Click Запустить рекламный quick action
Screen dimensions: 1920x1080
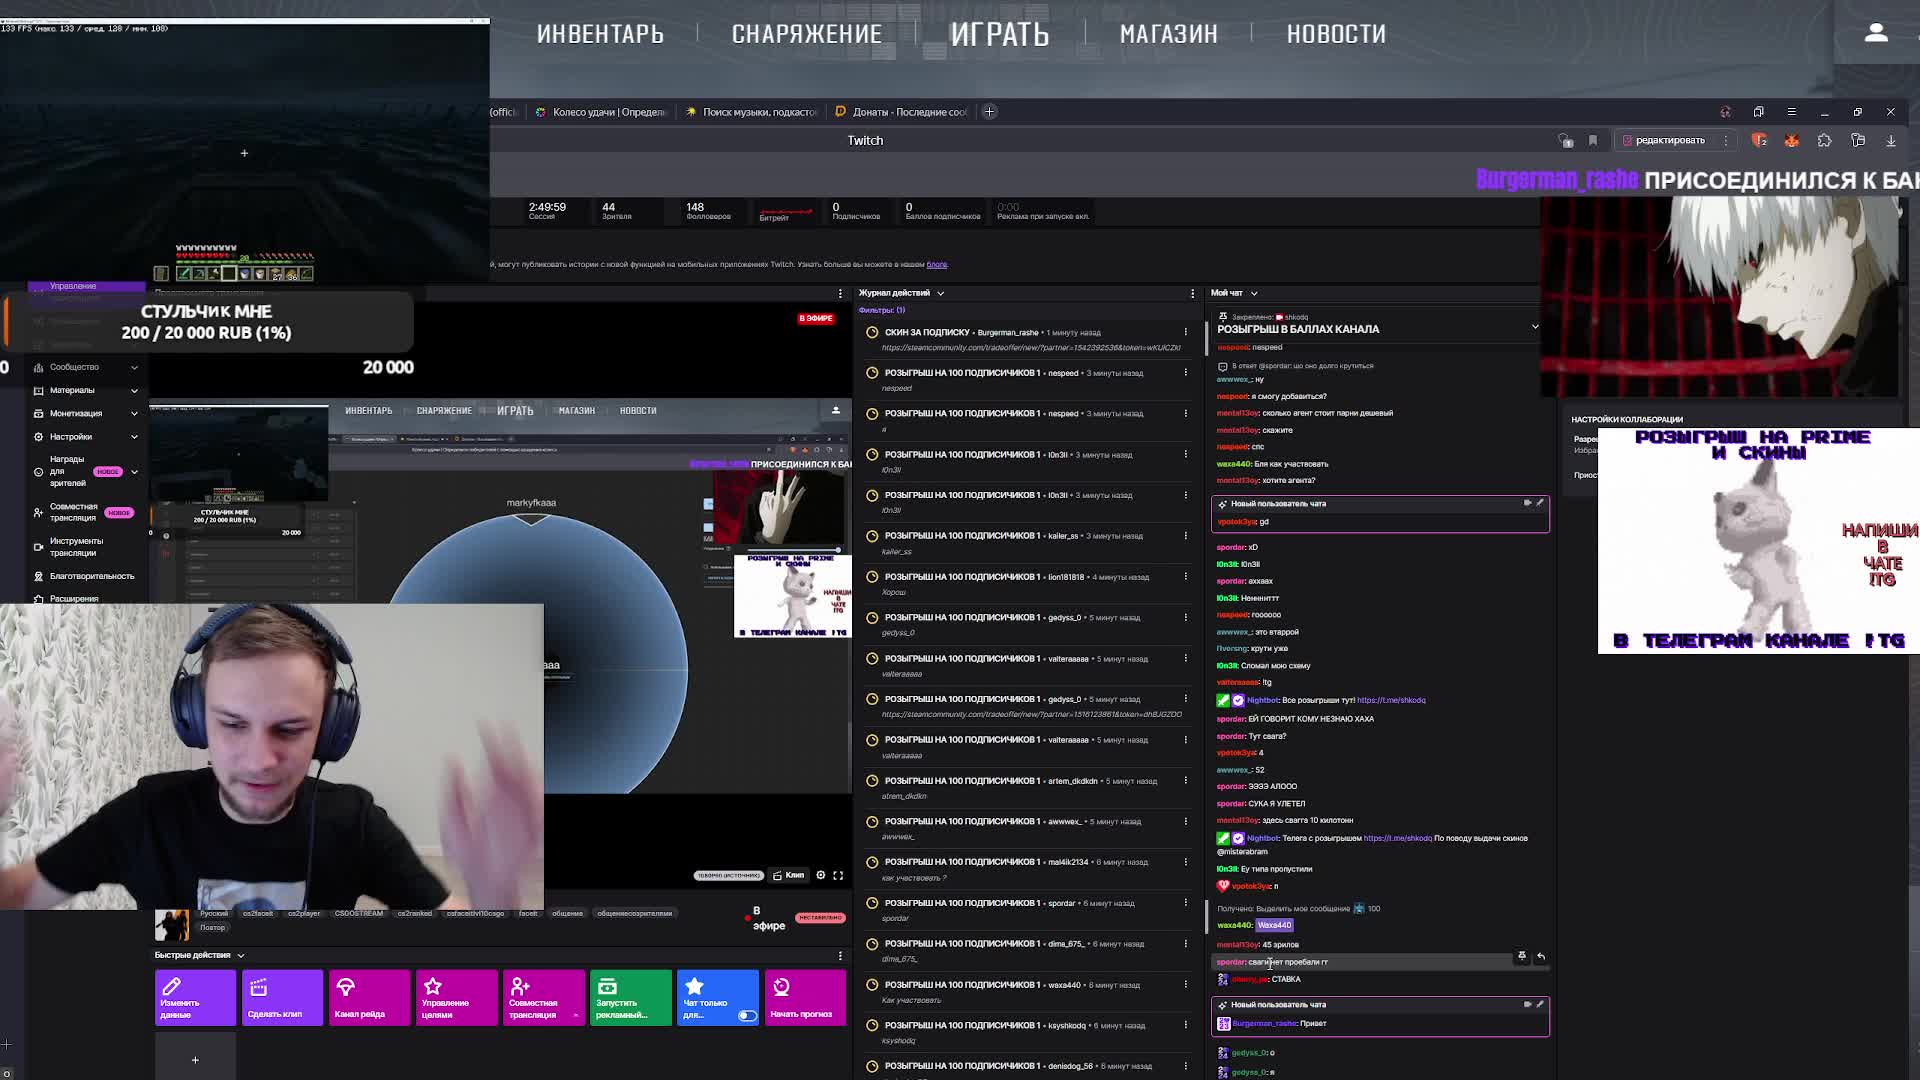630,998
